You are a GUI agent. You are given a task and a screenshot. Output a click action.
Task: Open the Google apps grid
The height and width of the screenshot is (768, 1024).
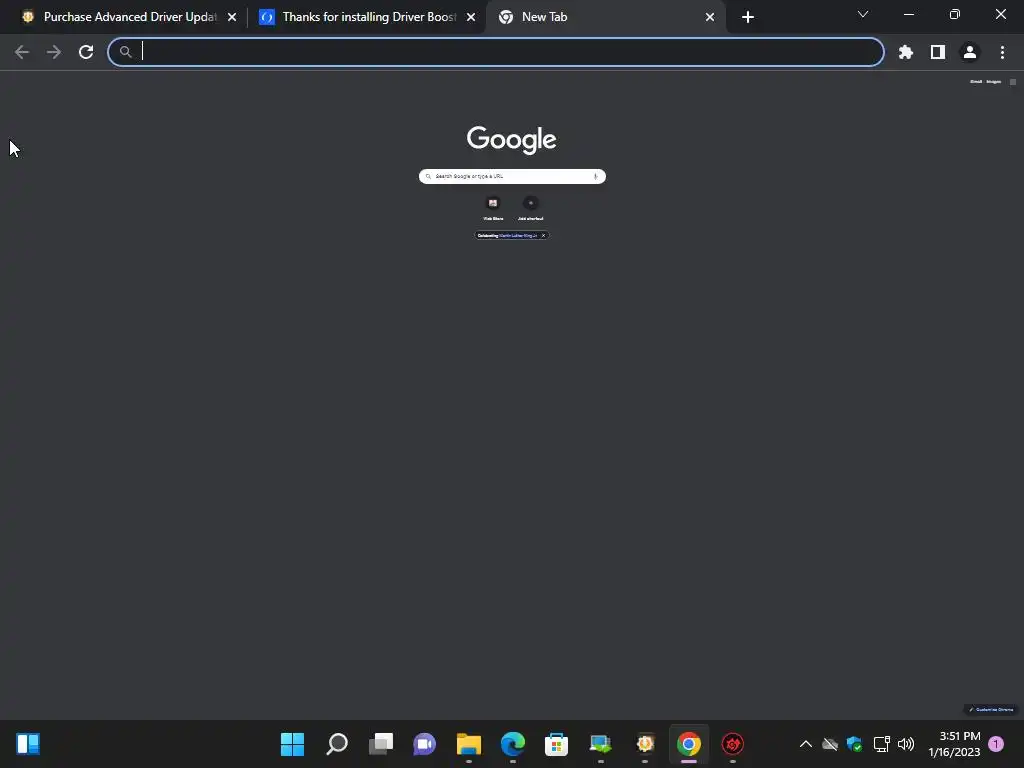[x=1013, y=82]
